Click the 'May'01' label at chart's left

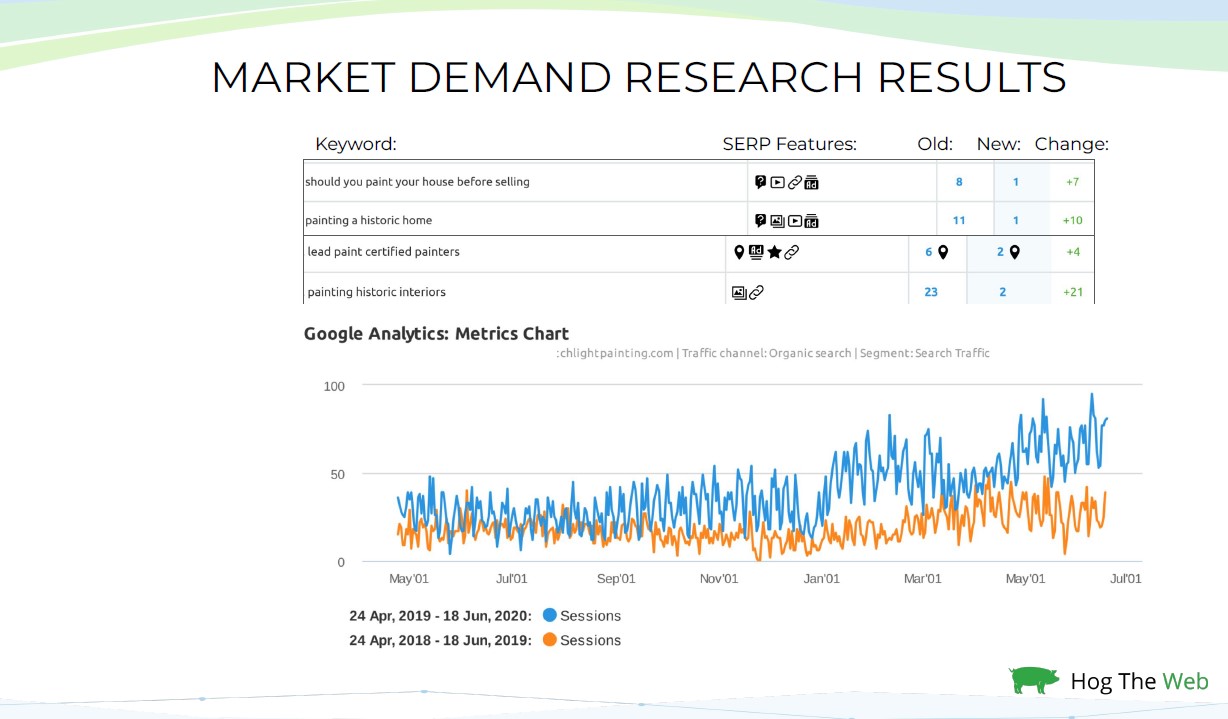pyautogui.click(x=409, y=578)
